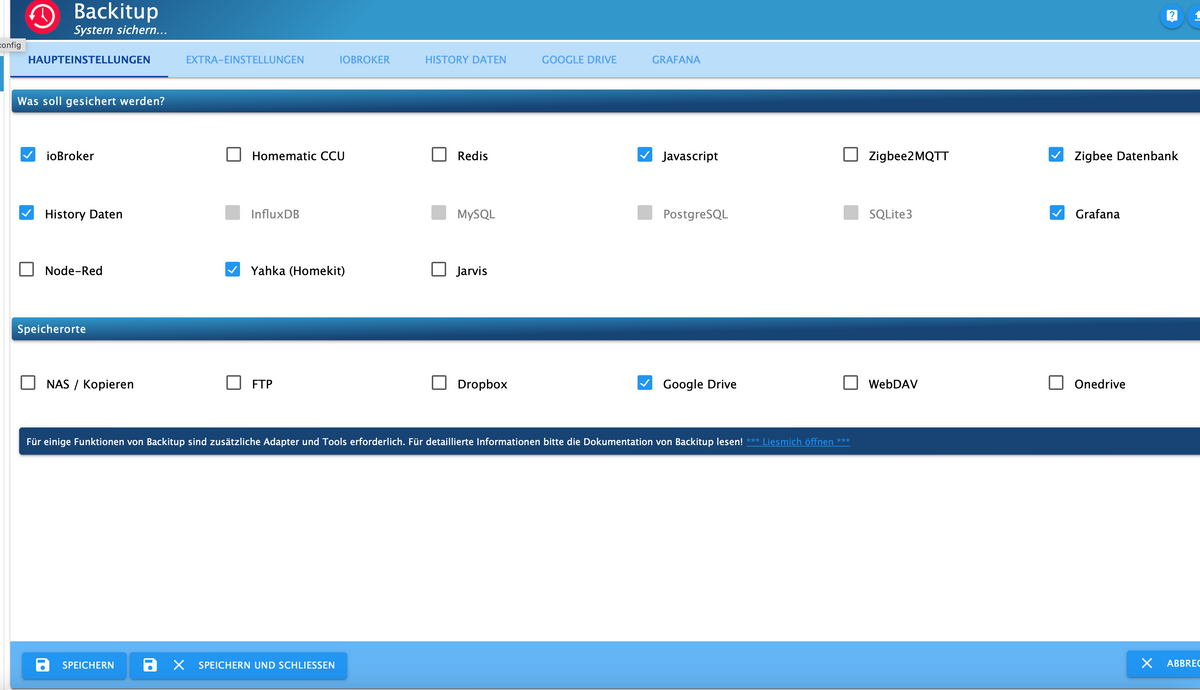Uncheck Zigbee Datenbank checkbox

(1056, 155)
